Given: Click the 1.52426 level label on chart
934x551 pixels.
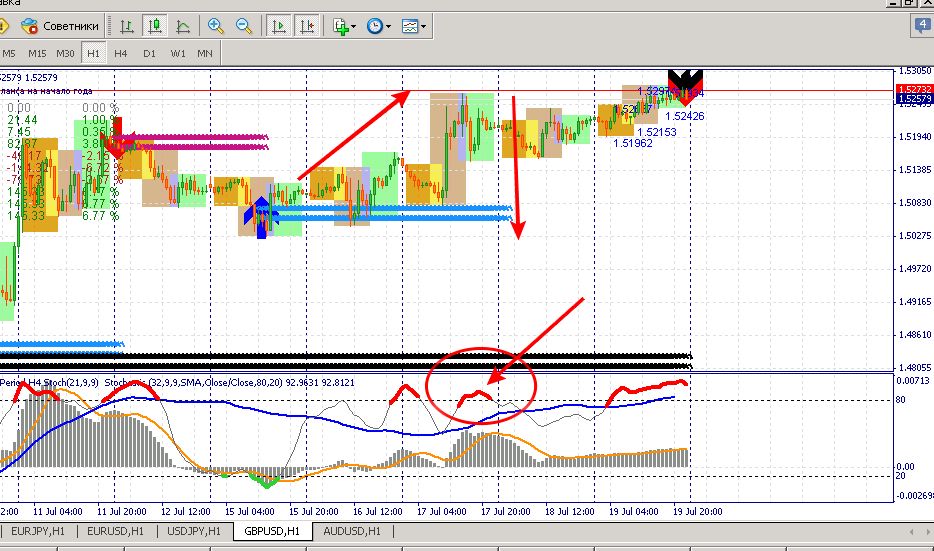Looking at the screenshot, I should coord(684,117).
